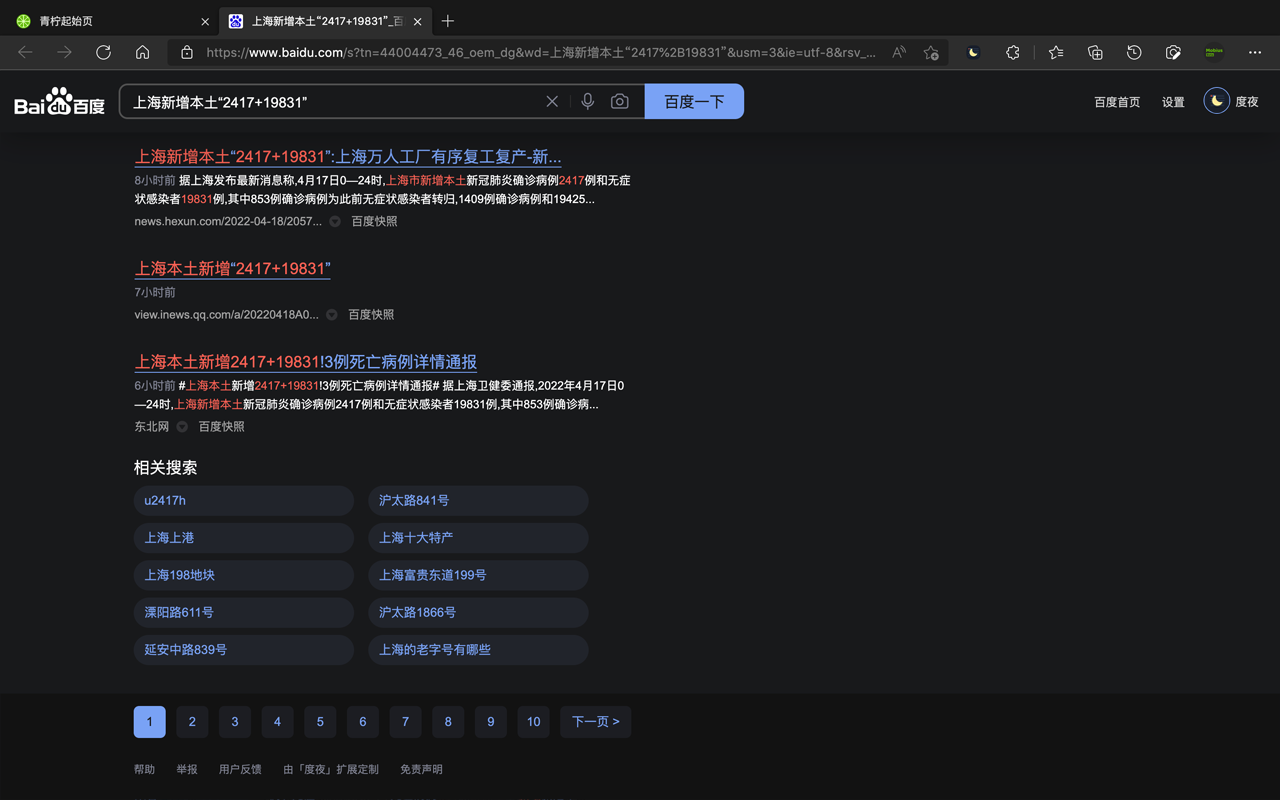Go to results page 5

(320, 721)
